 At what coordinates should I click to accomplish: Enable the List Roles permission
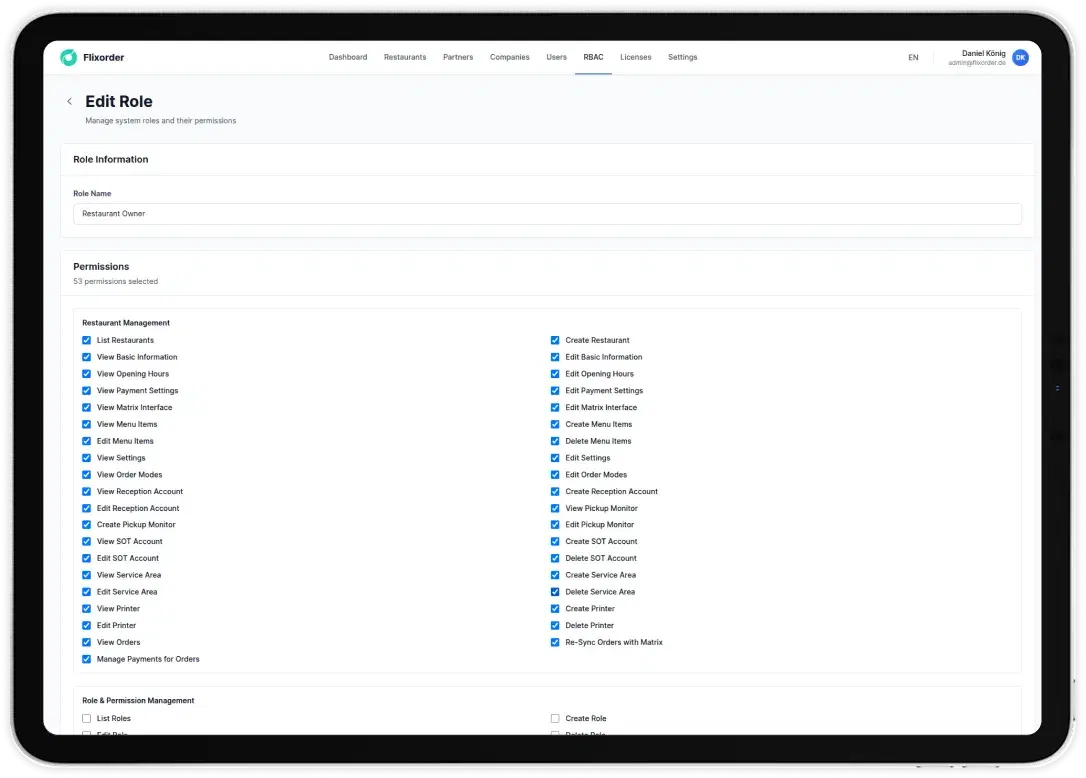pyautogui.click(x=87, y=718)
